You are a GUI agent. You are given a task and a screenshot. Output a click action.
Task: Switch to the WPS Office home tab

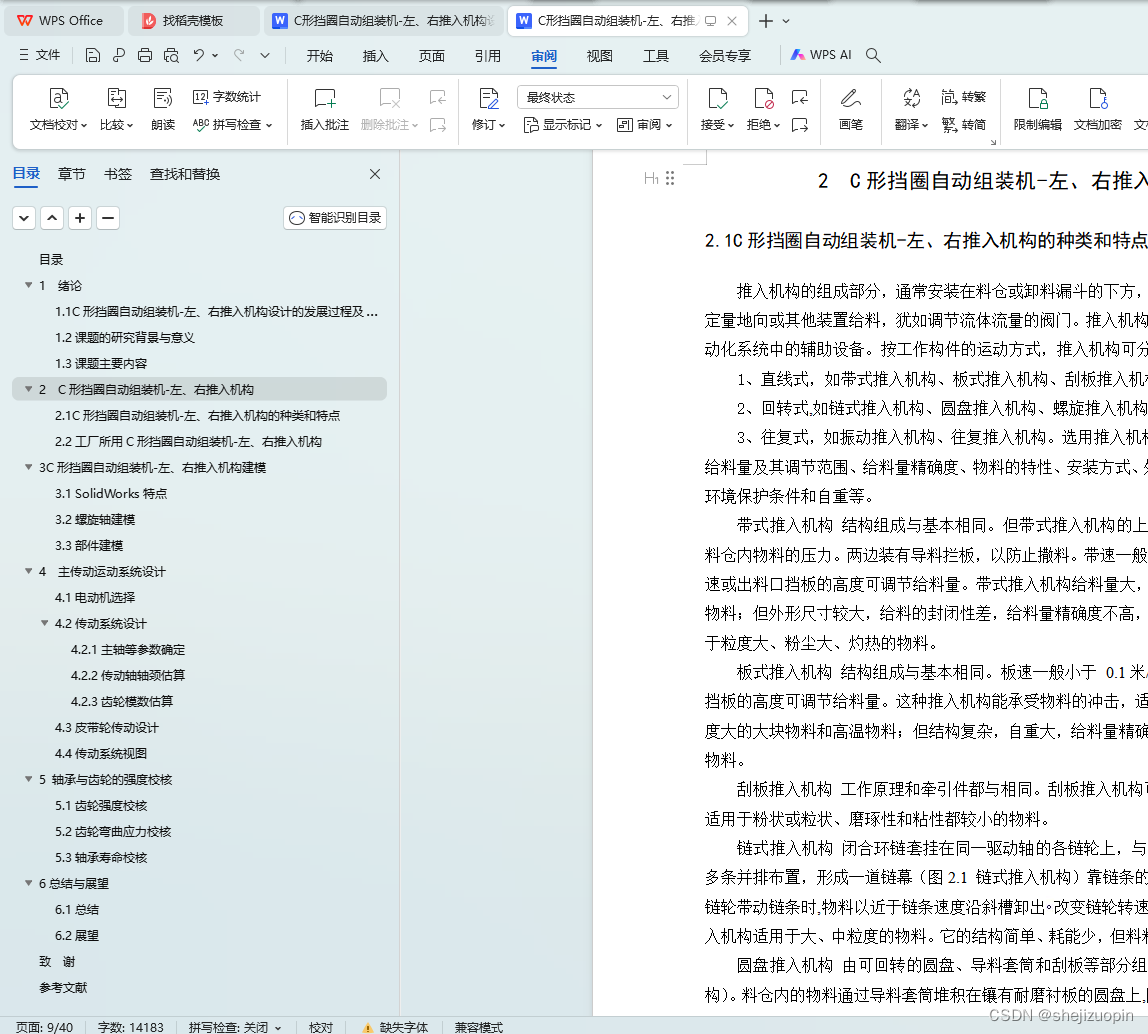click(x=63, y=21)
